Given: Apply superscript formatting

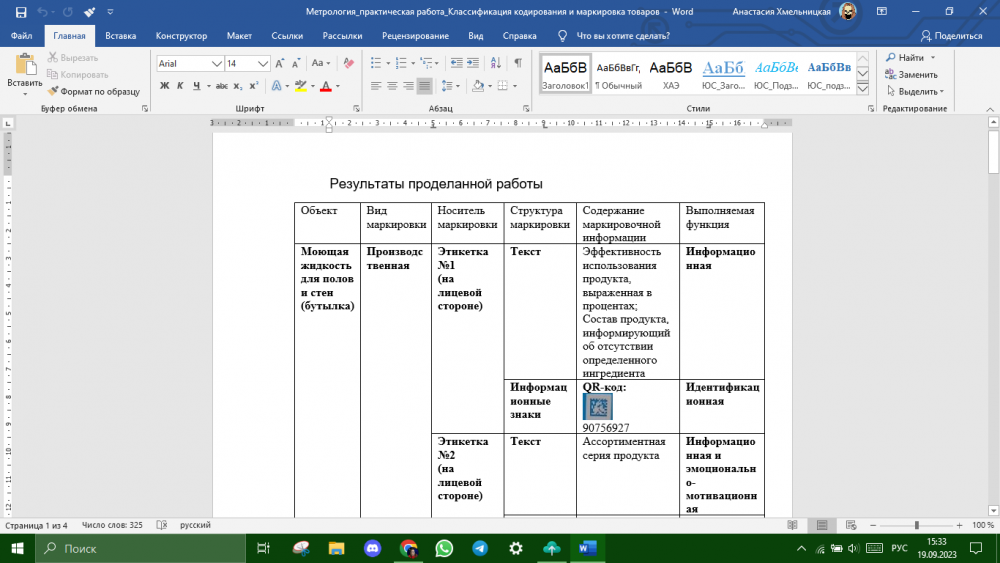Looking at the screenshot, I should coord(255,86).
